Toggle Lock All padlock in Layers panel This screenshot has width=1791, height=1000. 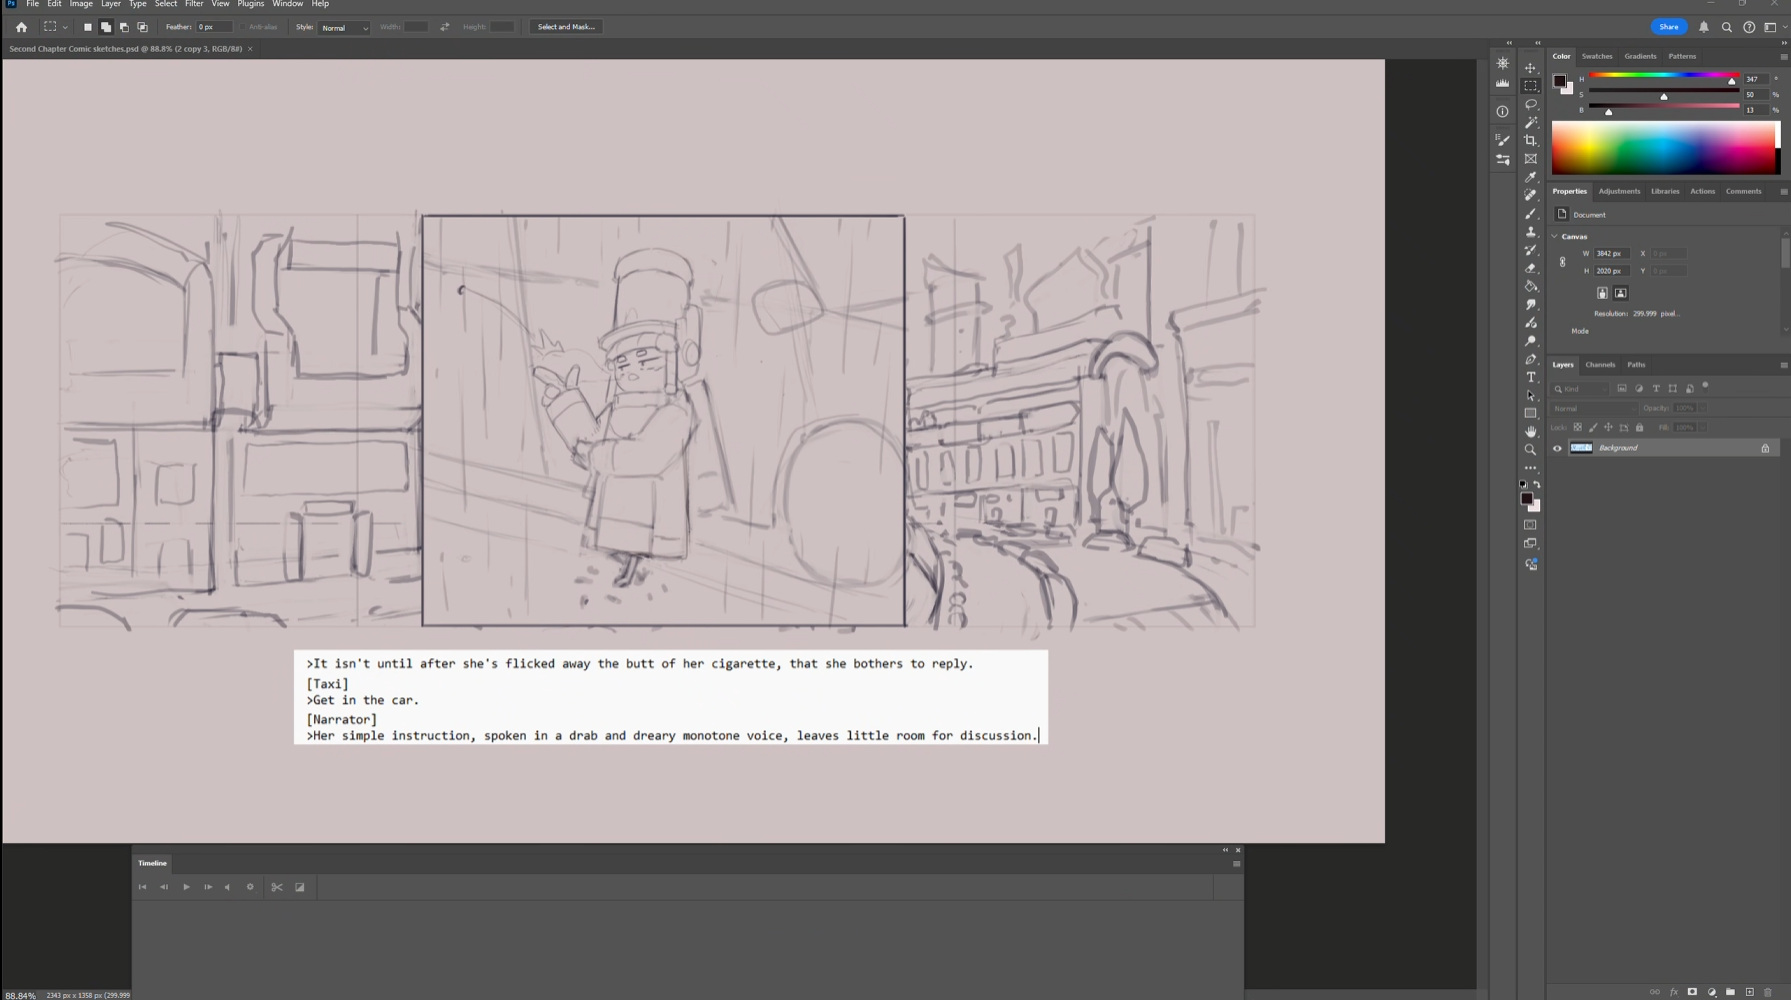click(1639, 428)
